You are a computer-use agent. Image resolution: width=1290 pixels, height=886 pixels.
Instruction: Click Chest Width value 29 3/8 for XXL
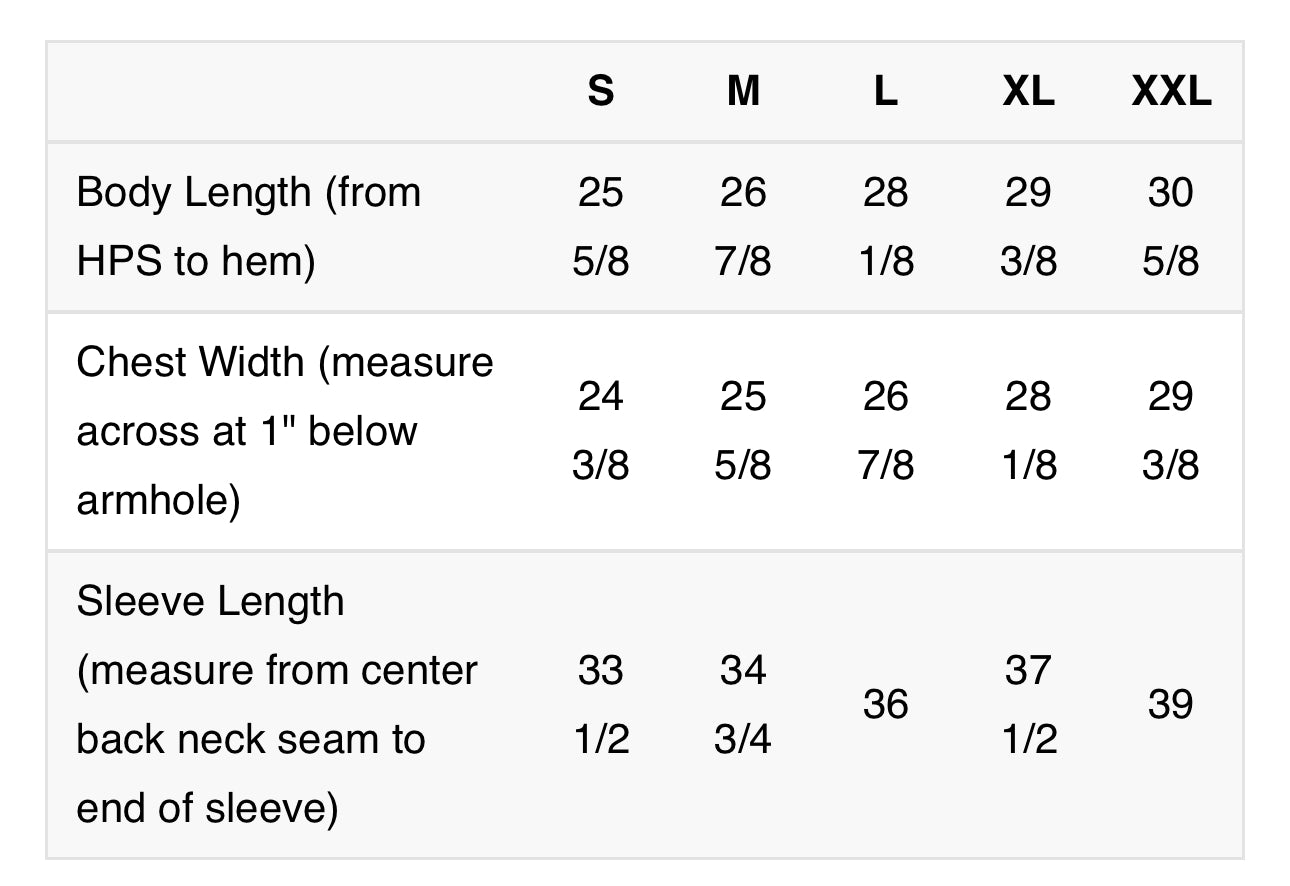coord(1171,431)
